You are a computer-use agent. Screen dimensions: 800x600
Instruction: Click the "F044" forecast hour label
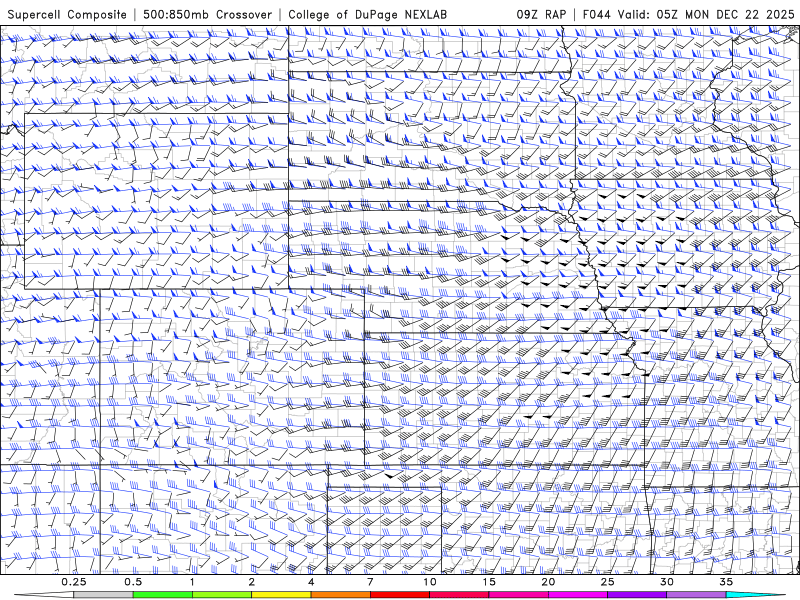(596, 15)
